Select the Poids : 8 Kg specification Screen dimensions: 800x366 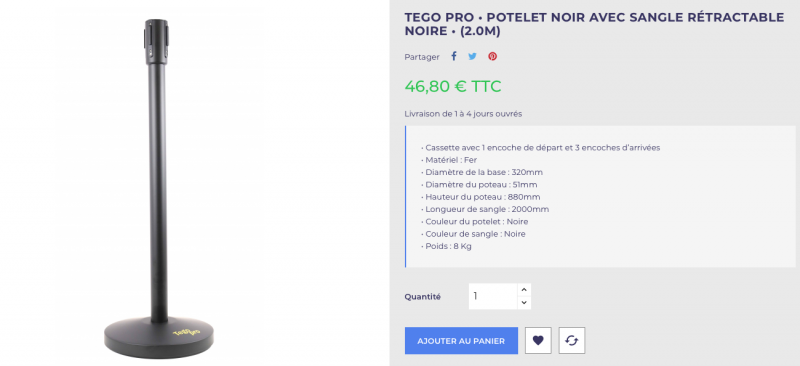(446, 246)
